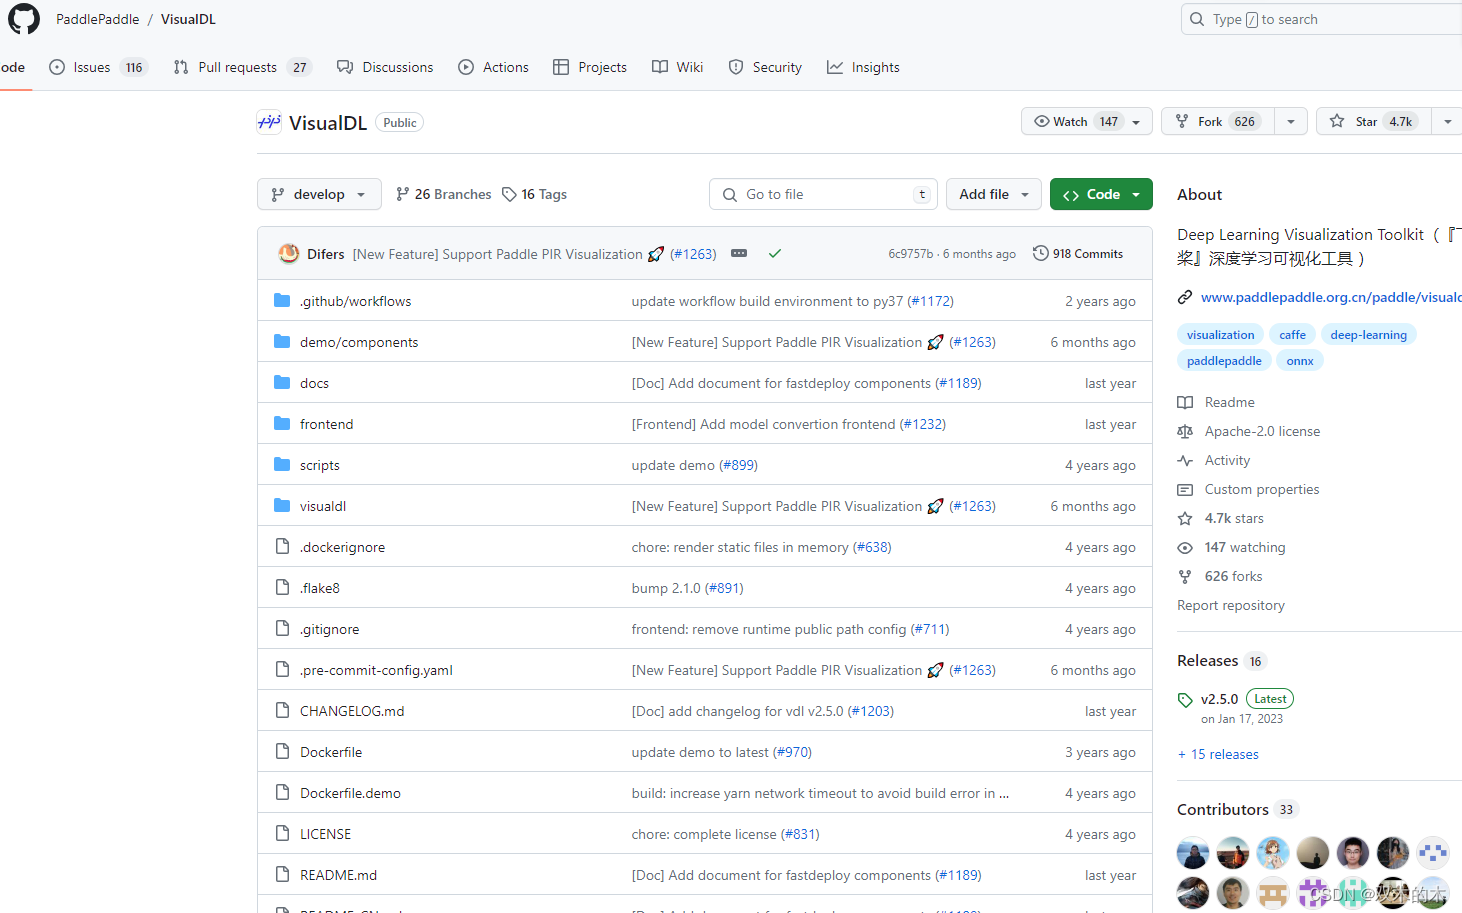Click the VisualDL repository avatar icon
Screen dimensions: 1462x913
pos(269,122)
